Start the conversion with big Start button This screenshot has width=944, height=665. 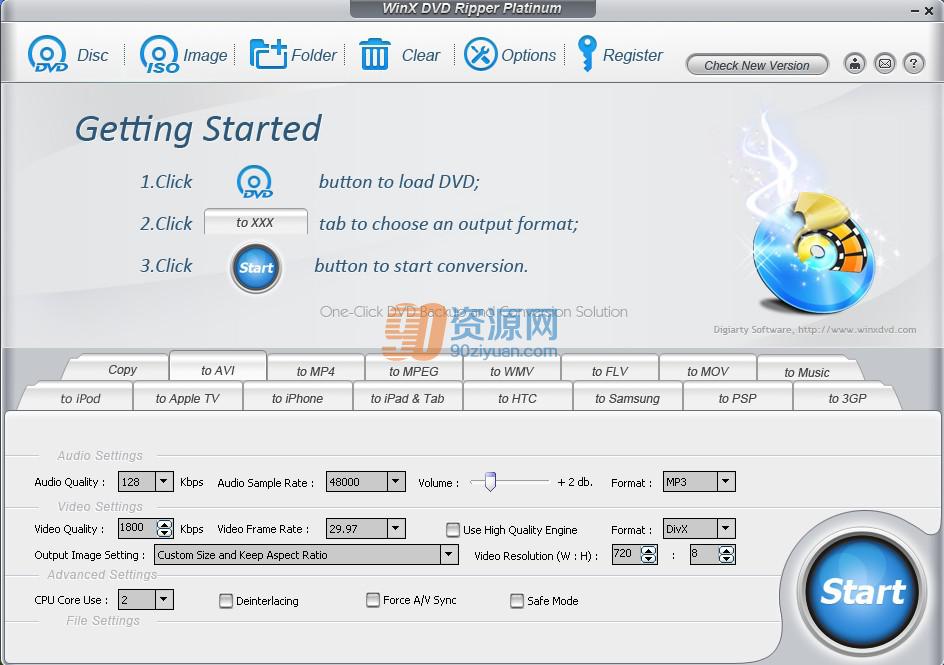pyautogui.click(x=862, y=592)
